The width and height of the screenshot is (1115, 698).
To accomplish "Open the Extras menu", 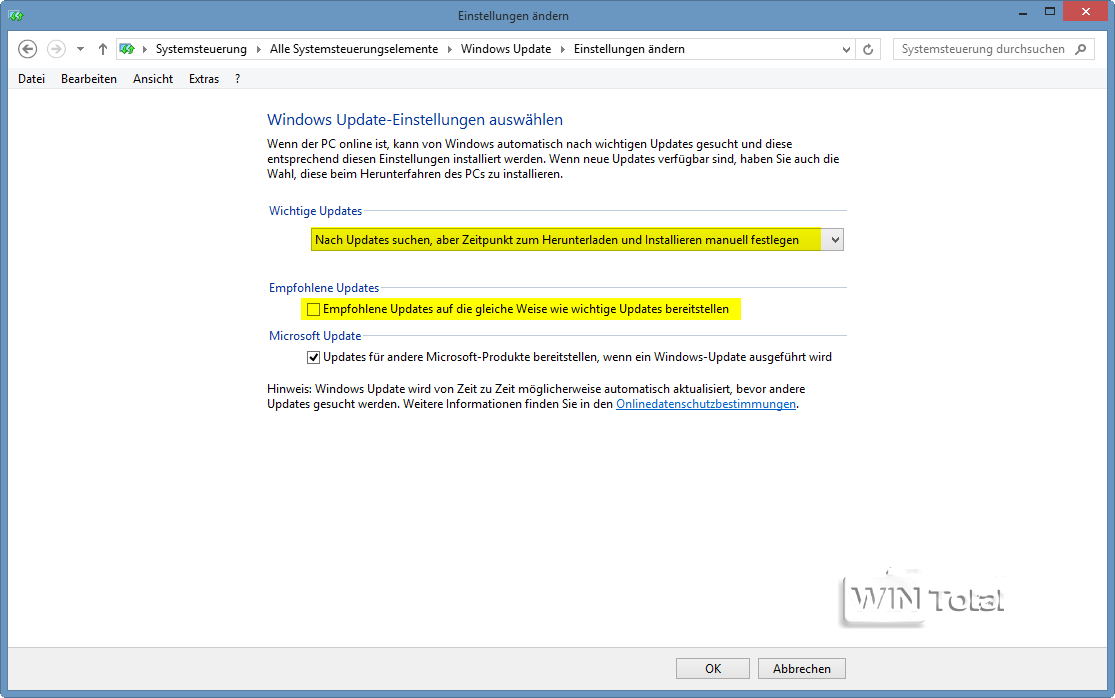I will [204, 79].
